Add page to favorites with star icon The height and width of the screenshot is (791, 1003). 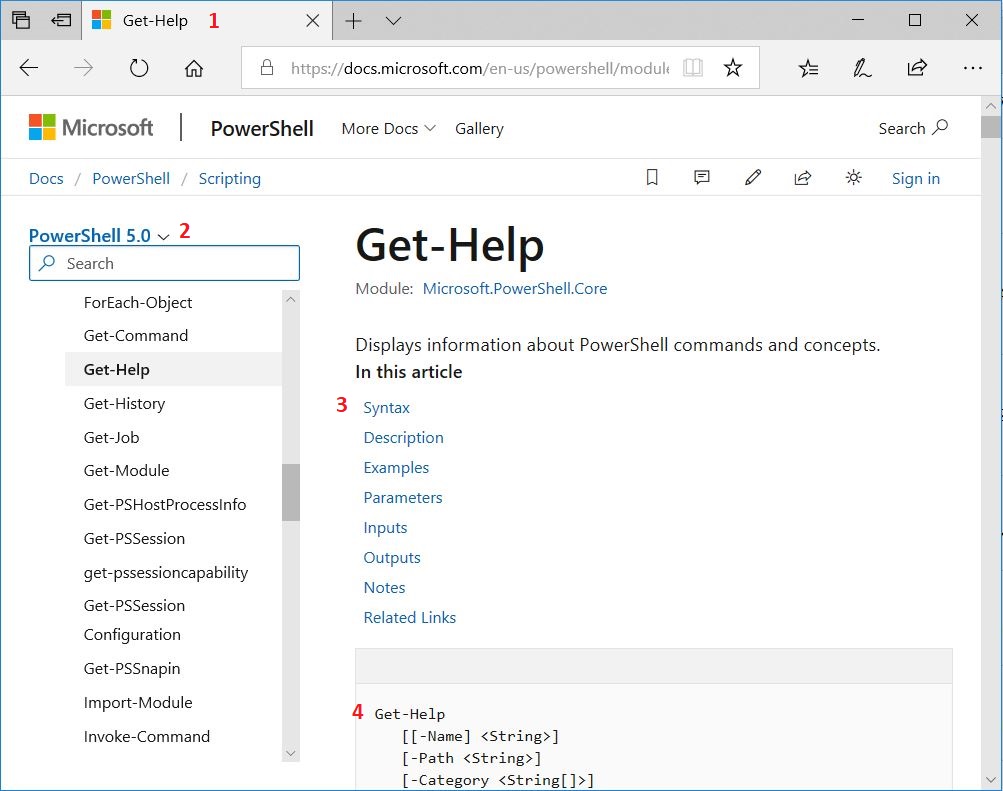[x=732, y=68]
